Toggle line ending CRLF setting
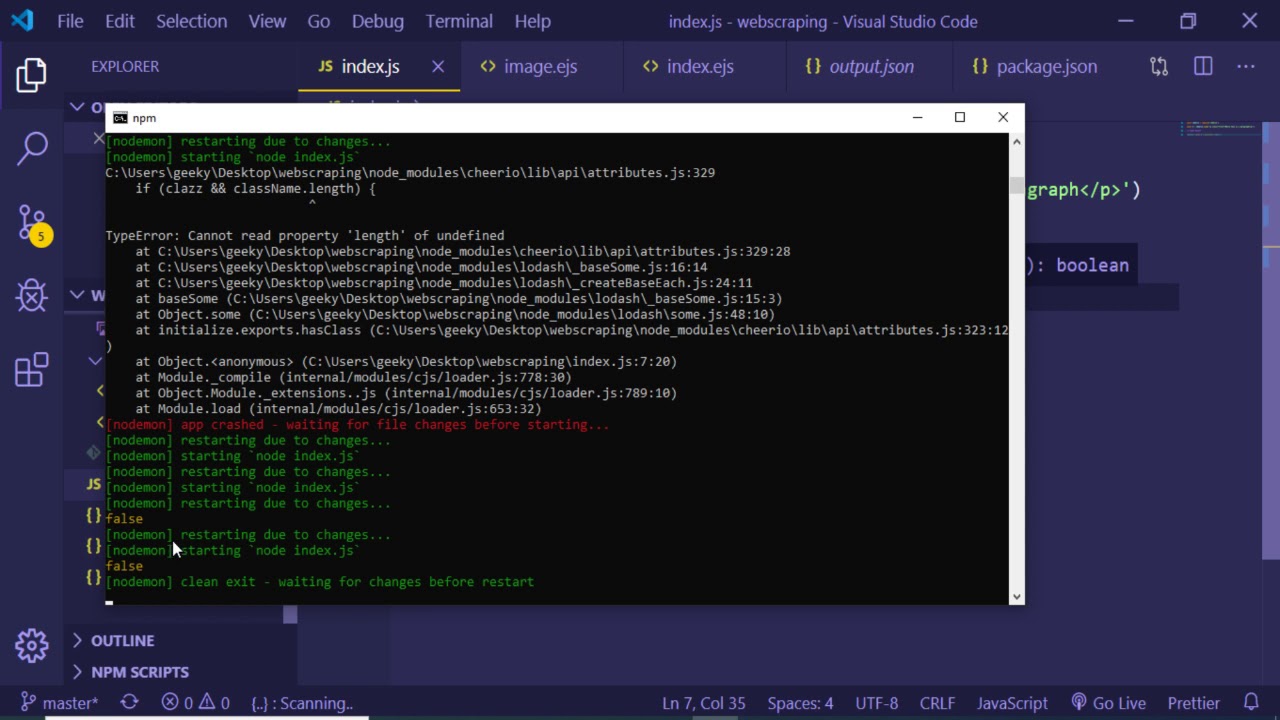The height and width of the screenshot is (720, 1280). tap(937, 703)
